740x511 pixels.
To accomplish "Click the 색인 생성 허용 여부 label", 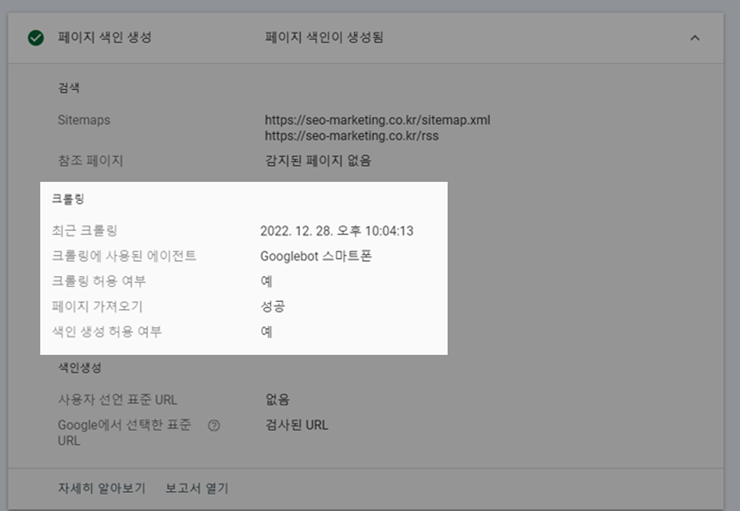I will (106, 332).
